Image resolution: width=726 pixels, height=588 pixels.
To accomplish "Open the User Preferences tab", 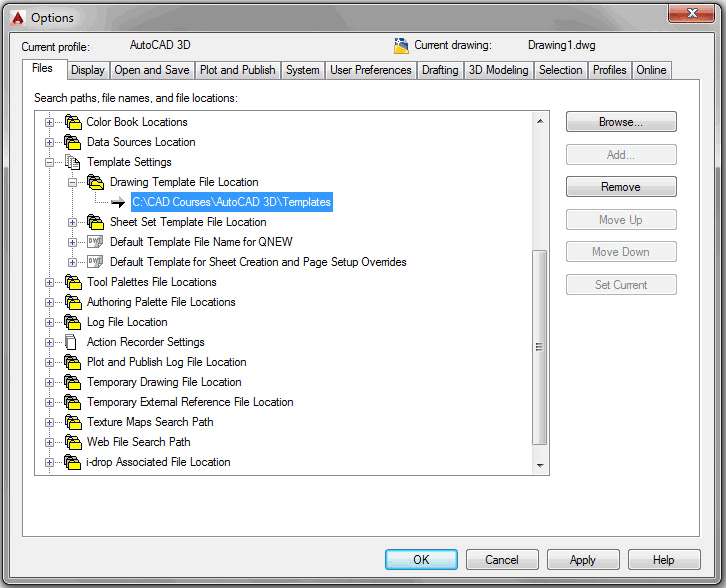I will 370,70.
